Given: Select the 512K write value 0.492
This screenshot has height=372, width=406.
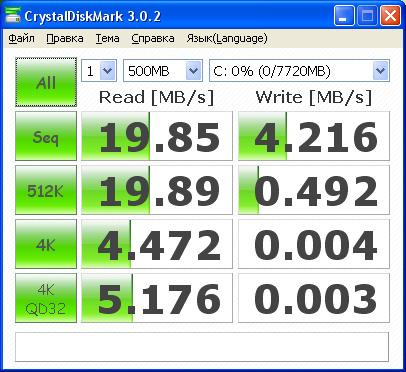Looking at the screenshot, I should coord(314,190).
